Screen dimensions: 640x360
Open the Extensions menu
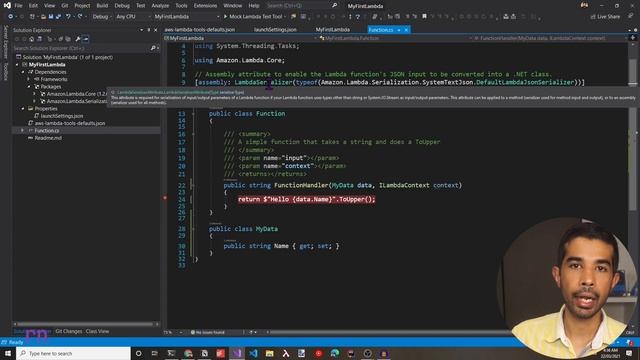click(205, 6)
